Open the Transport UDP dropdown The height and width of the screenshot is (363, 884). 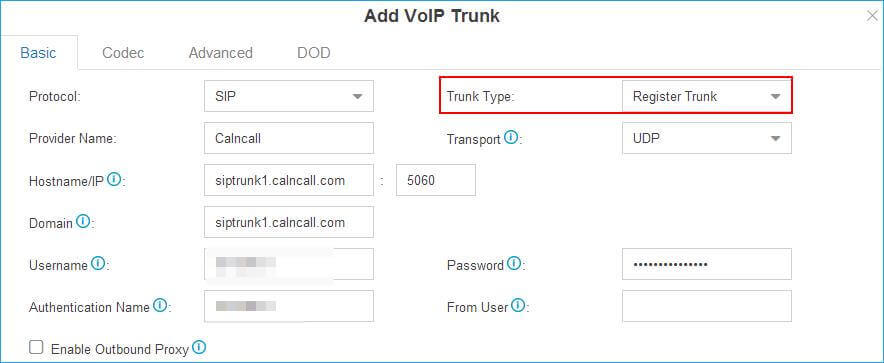tap(707, 138)
